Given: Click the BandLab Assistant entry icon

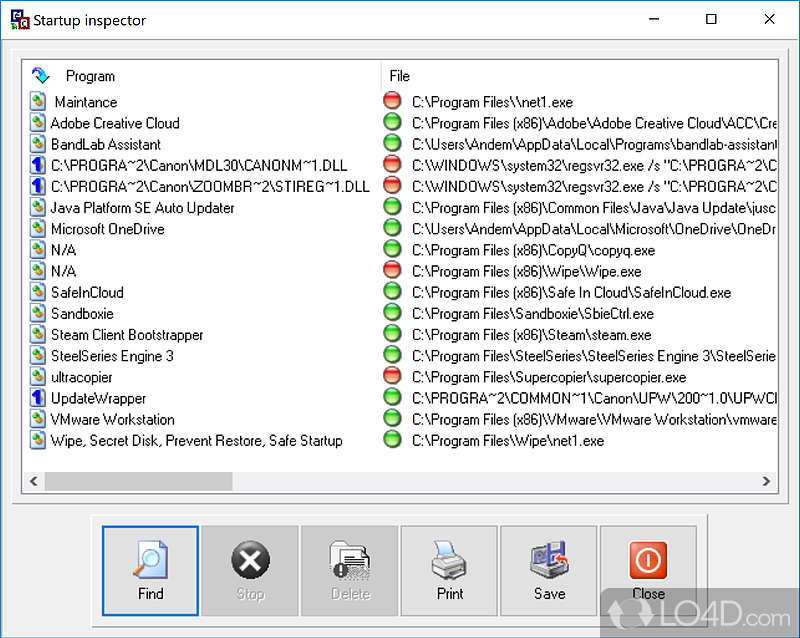Looking at the screenshot, I should coord(37,144).
